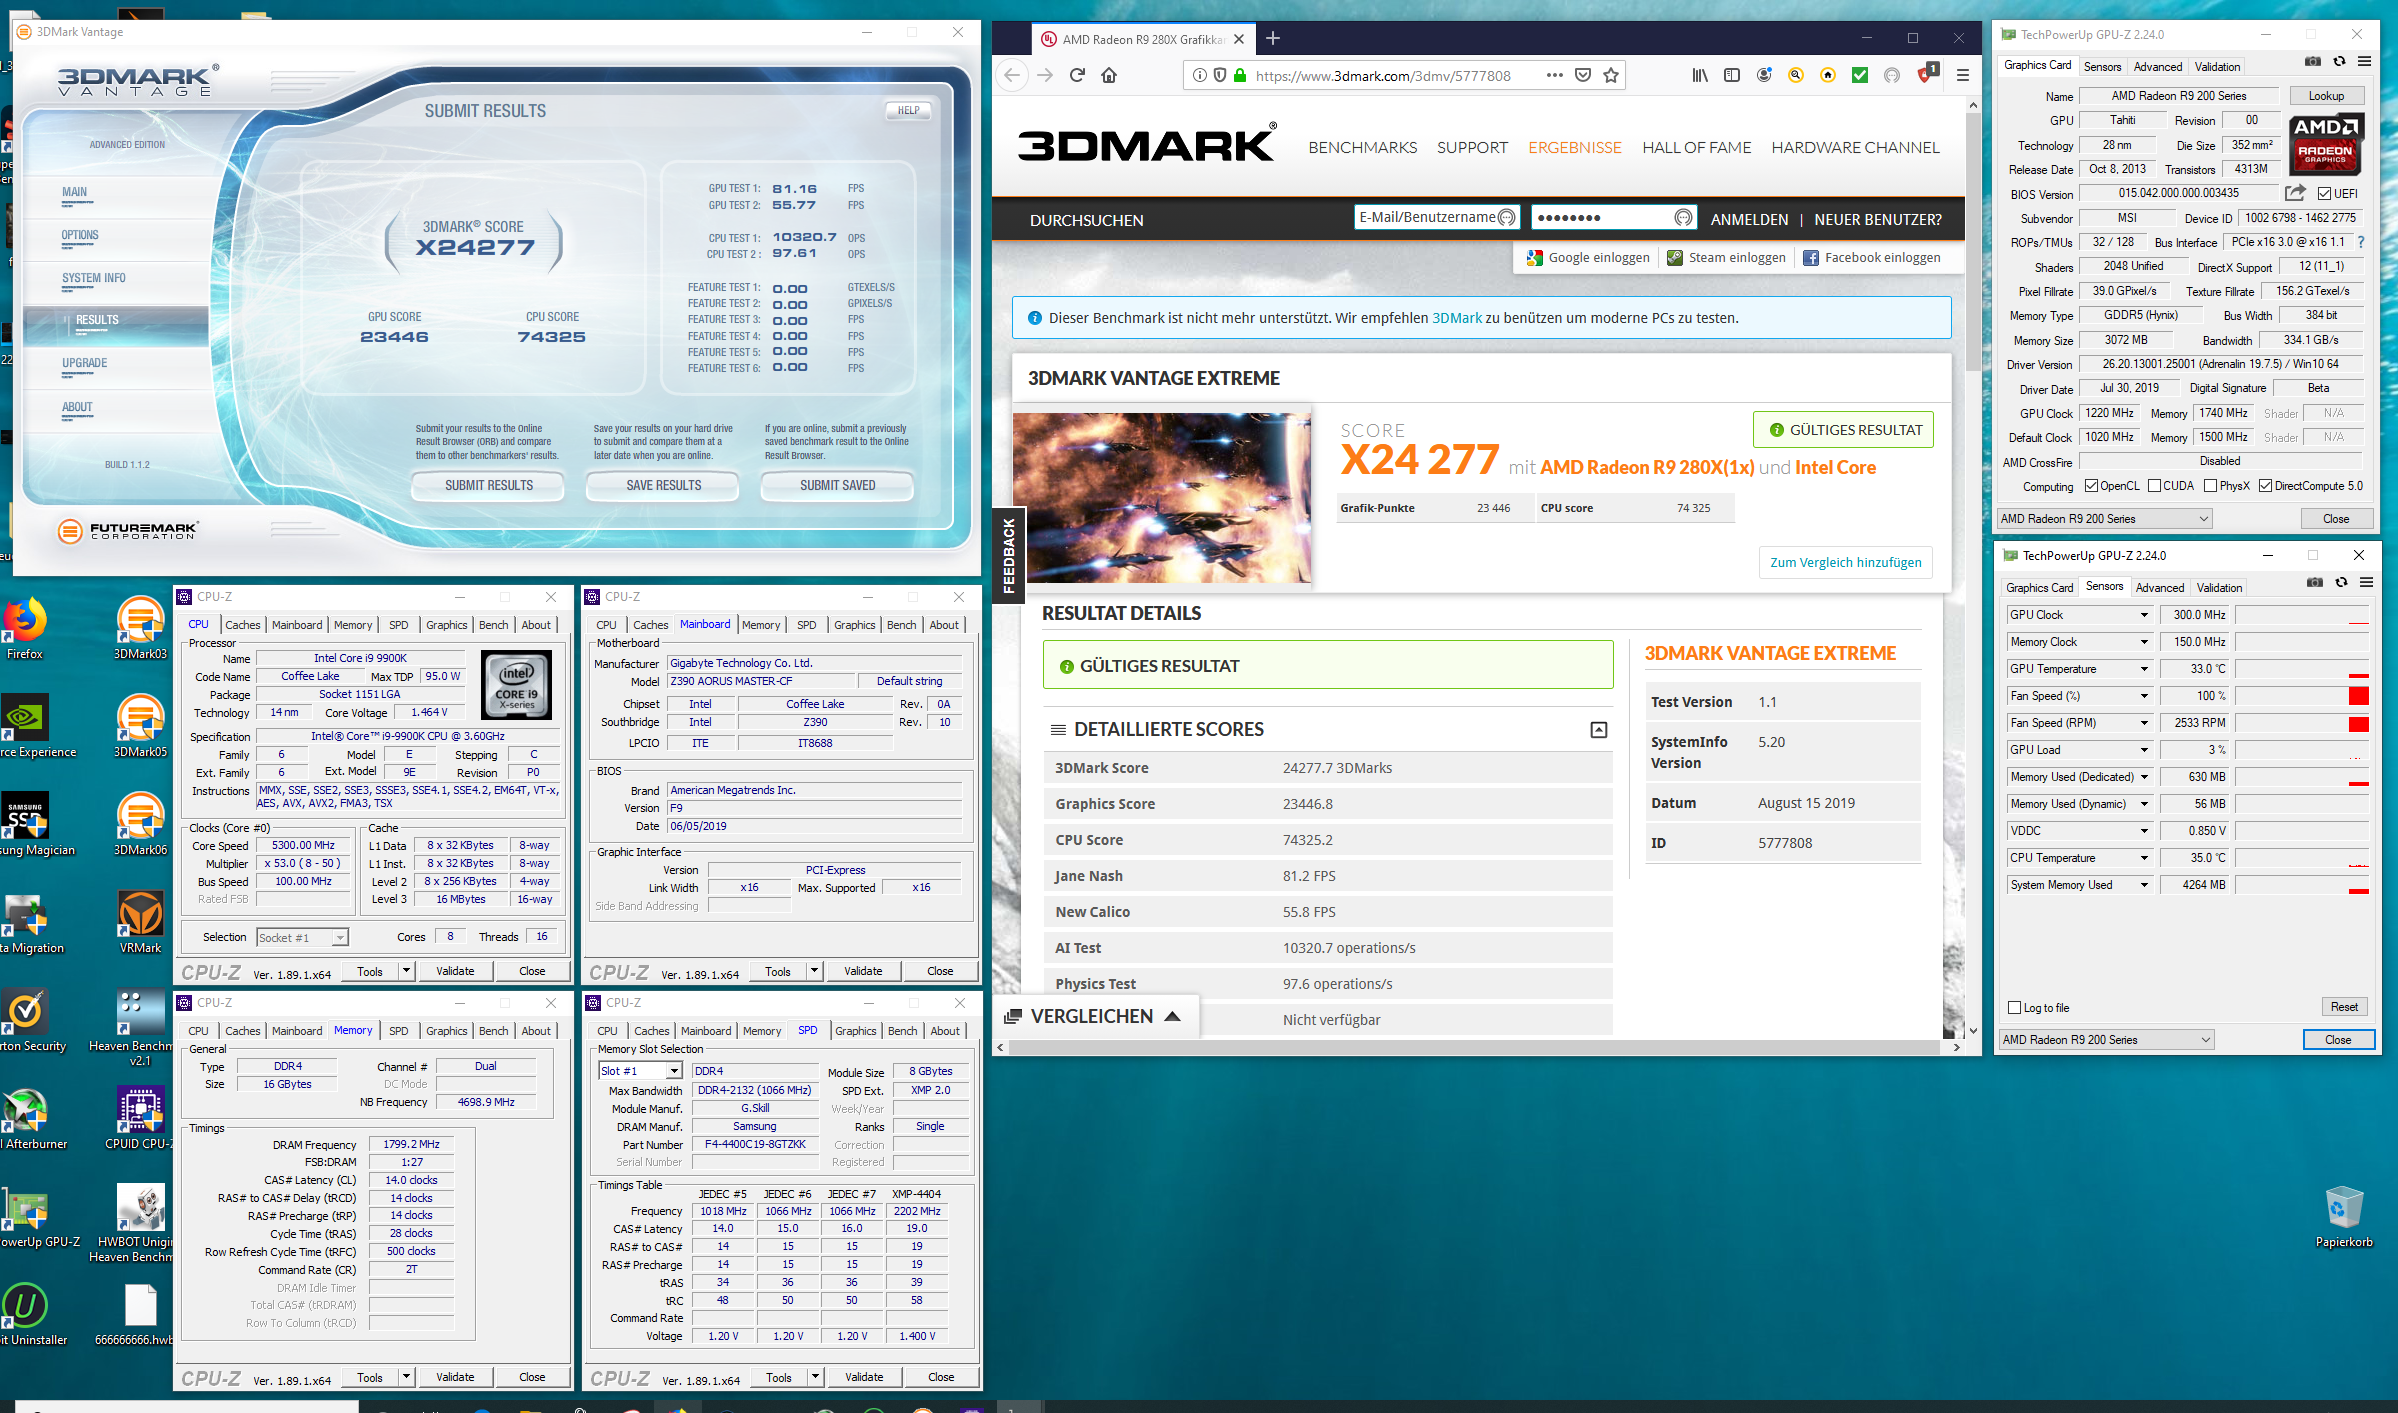
Task: Open Firefox library icon
Action: (1699, 75)
